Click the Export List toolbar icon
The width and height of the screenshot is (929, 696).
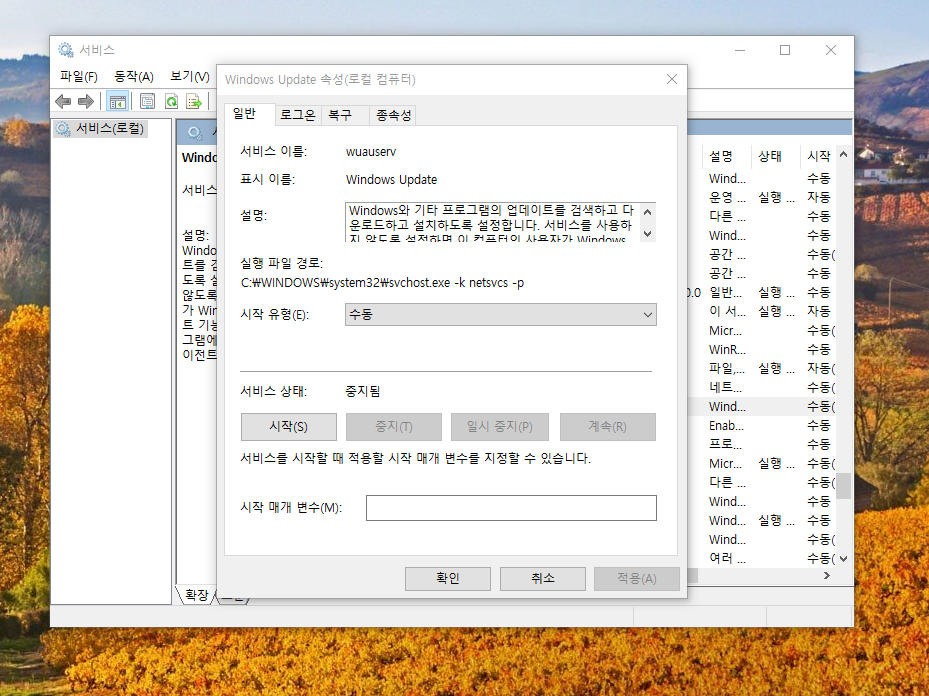click(x=194, y=102)
